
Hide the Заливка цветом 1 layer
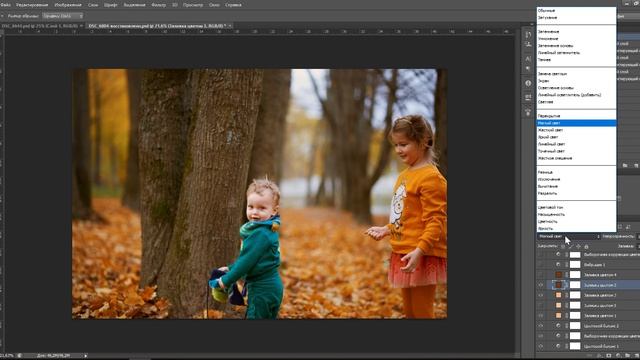pyautogui.click(x=541, y=316)
